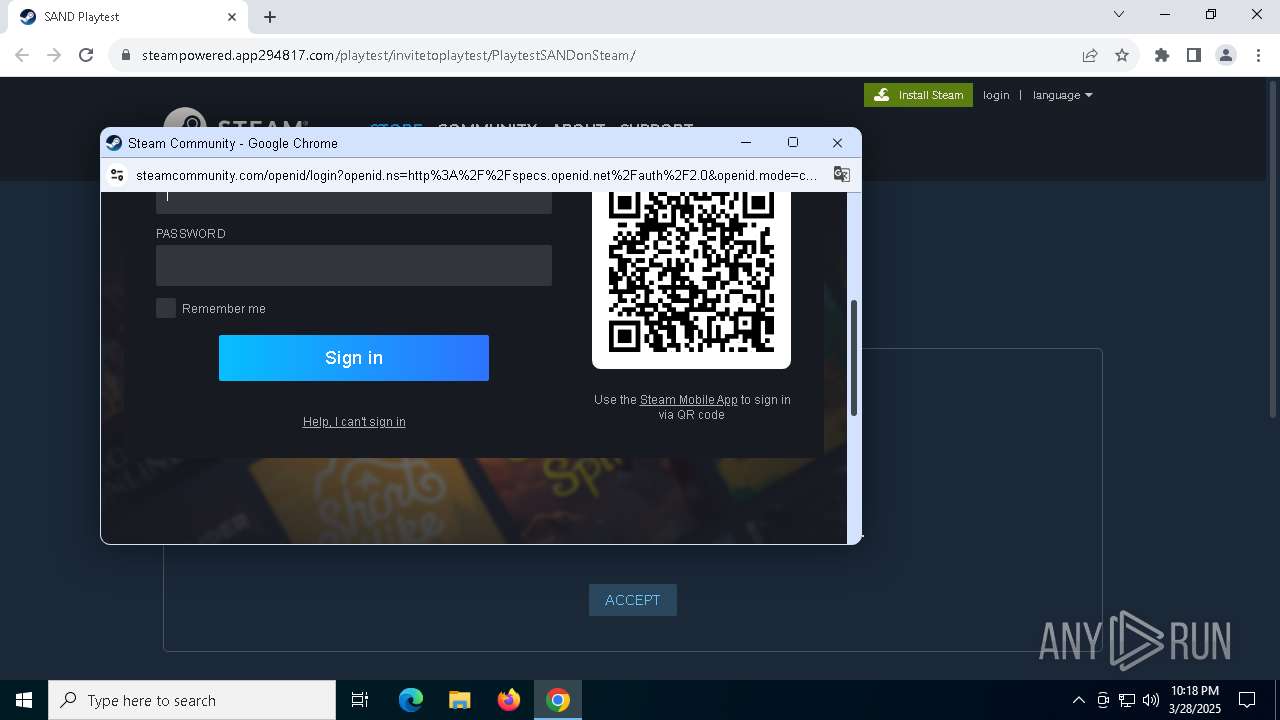Focus the PASSWORD input field
The height and width of the screenshot is (720, 1280).
click(x=354, y=266)
